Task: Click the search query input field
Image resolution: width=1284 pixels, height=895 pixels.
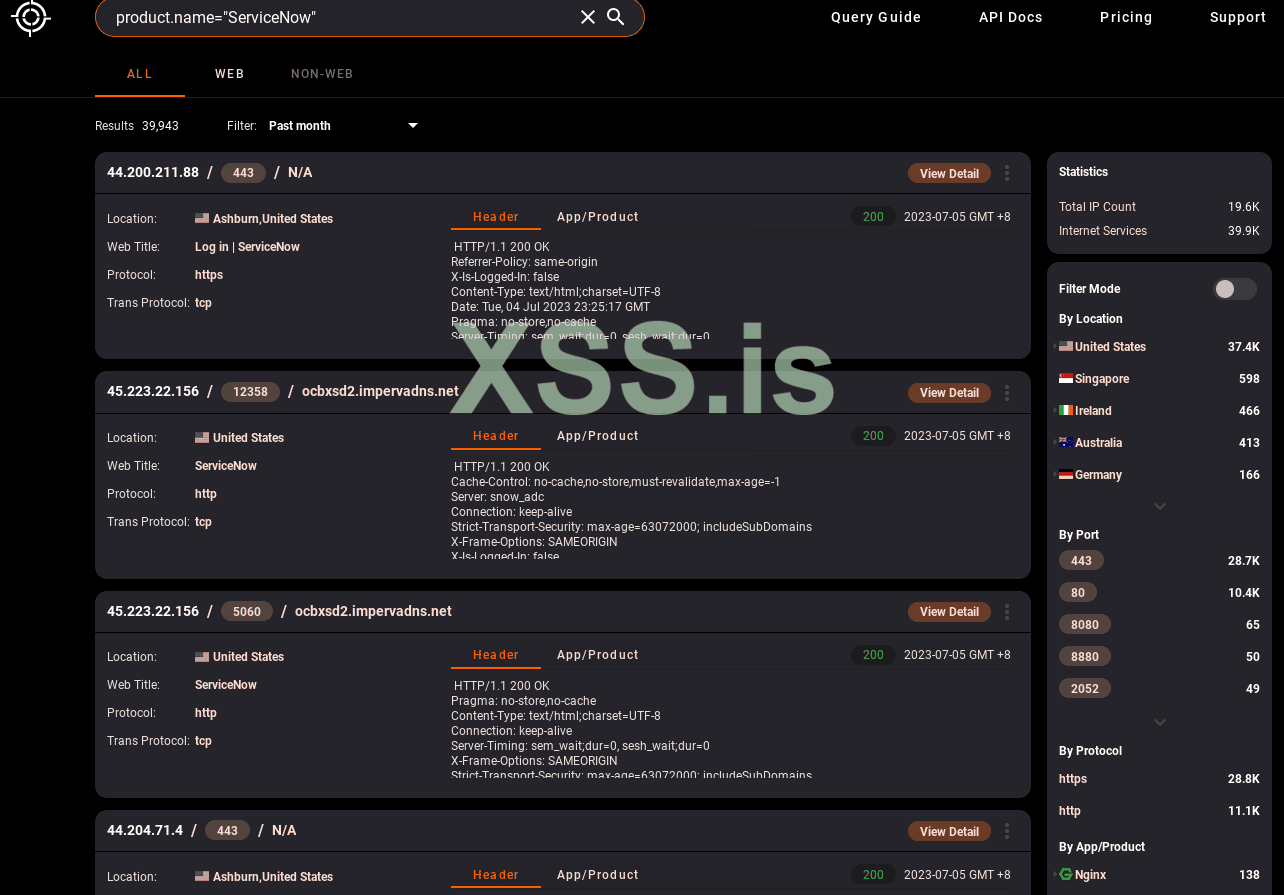Action: (x=340, y=17)
